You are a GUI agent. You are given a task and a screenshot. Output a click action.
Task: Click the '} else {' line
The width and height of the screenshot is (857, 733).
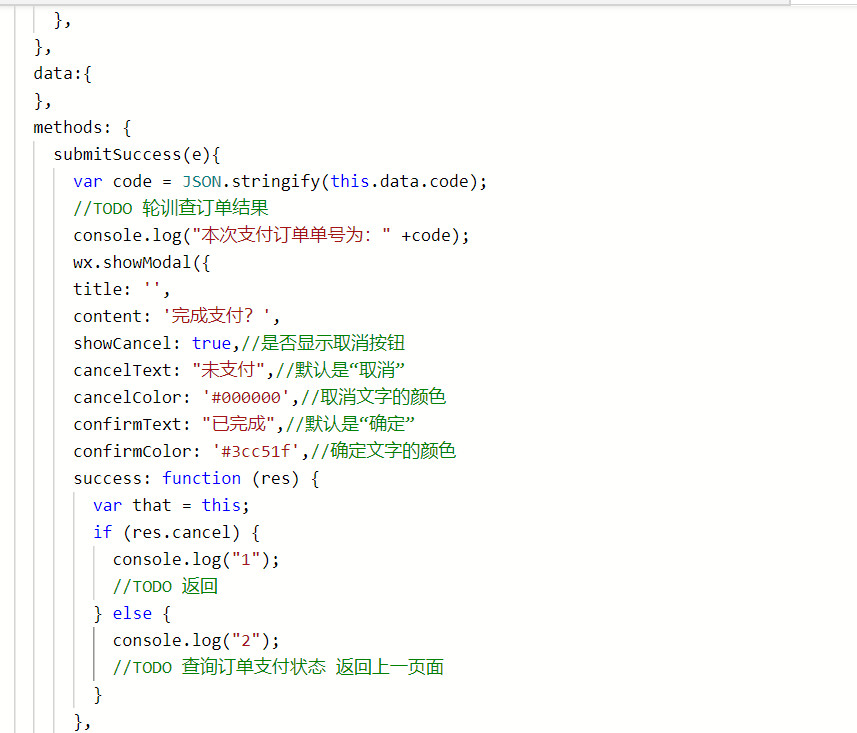tap(132, 613)
